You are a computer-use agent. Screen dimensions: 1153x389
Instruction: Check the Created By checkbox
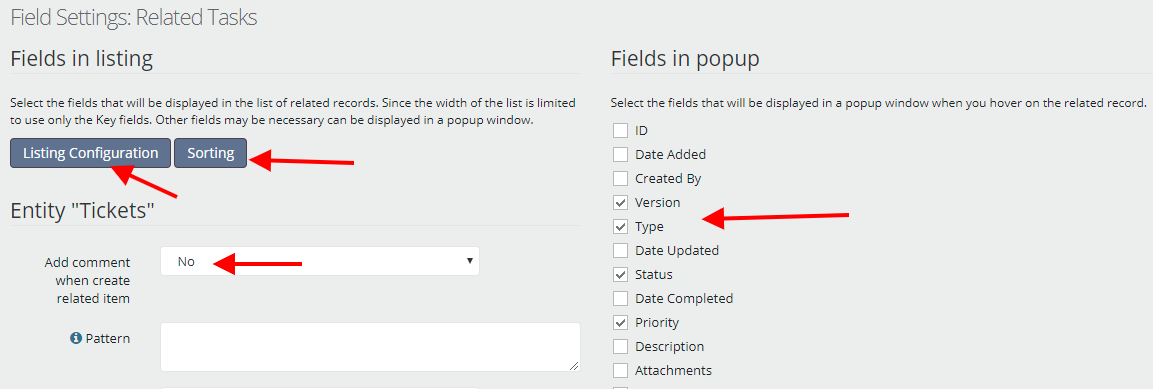tap(621, 179)
